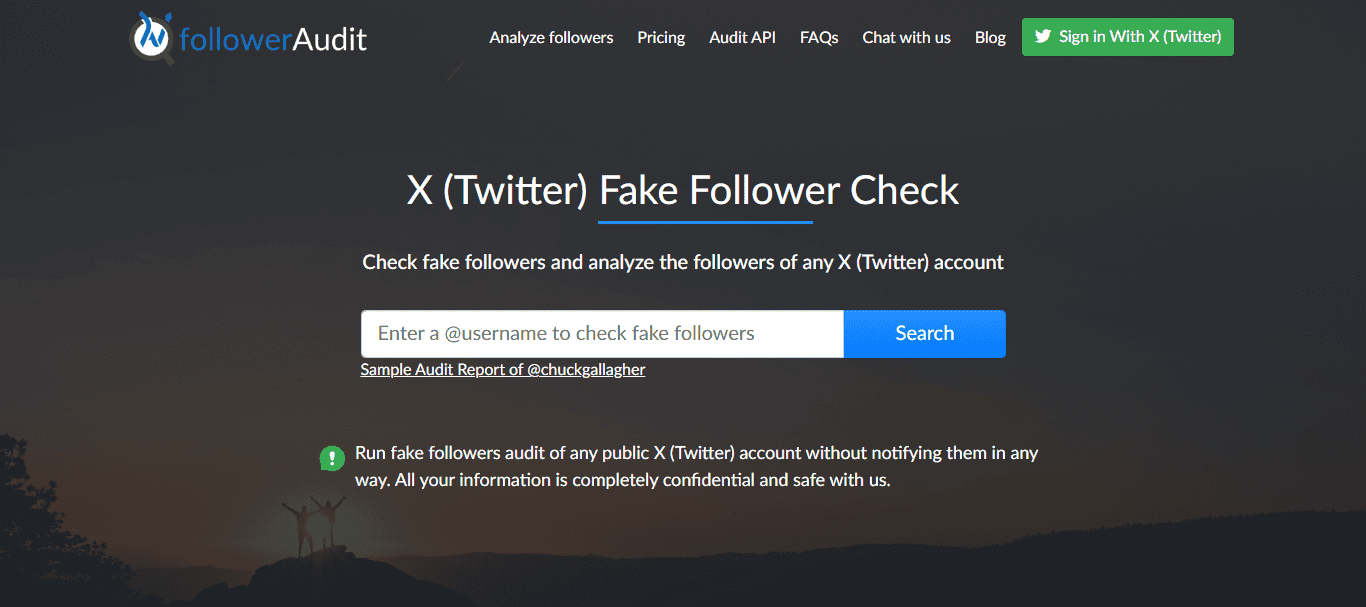Click the subtitle about checking fake followers
The height and width of the screenshot is (607, 1366).
pos(683,262)
